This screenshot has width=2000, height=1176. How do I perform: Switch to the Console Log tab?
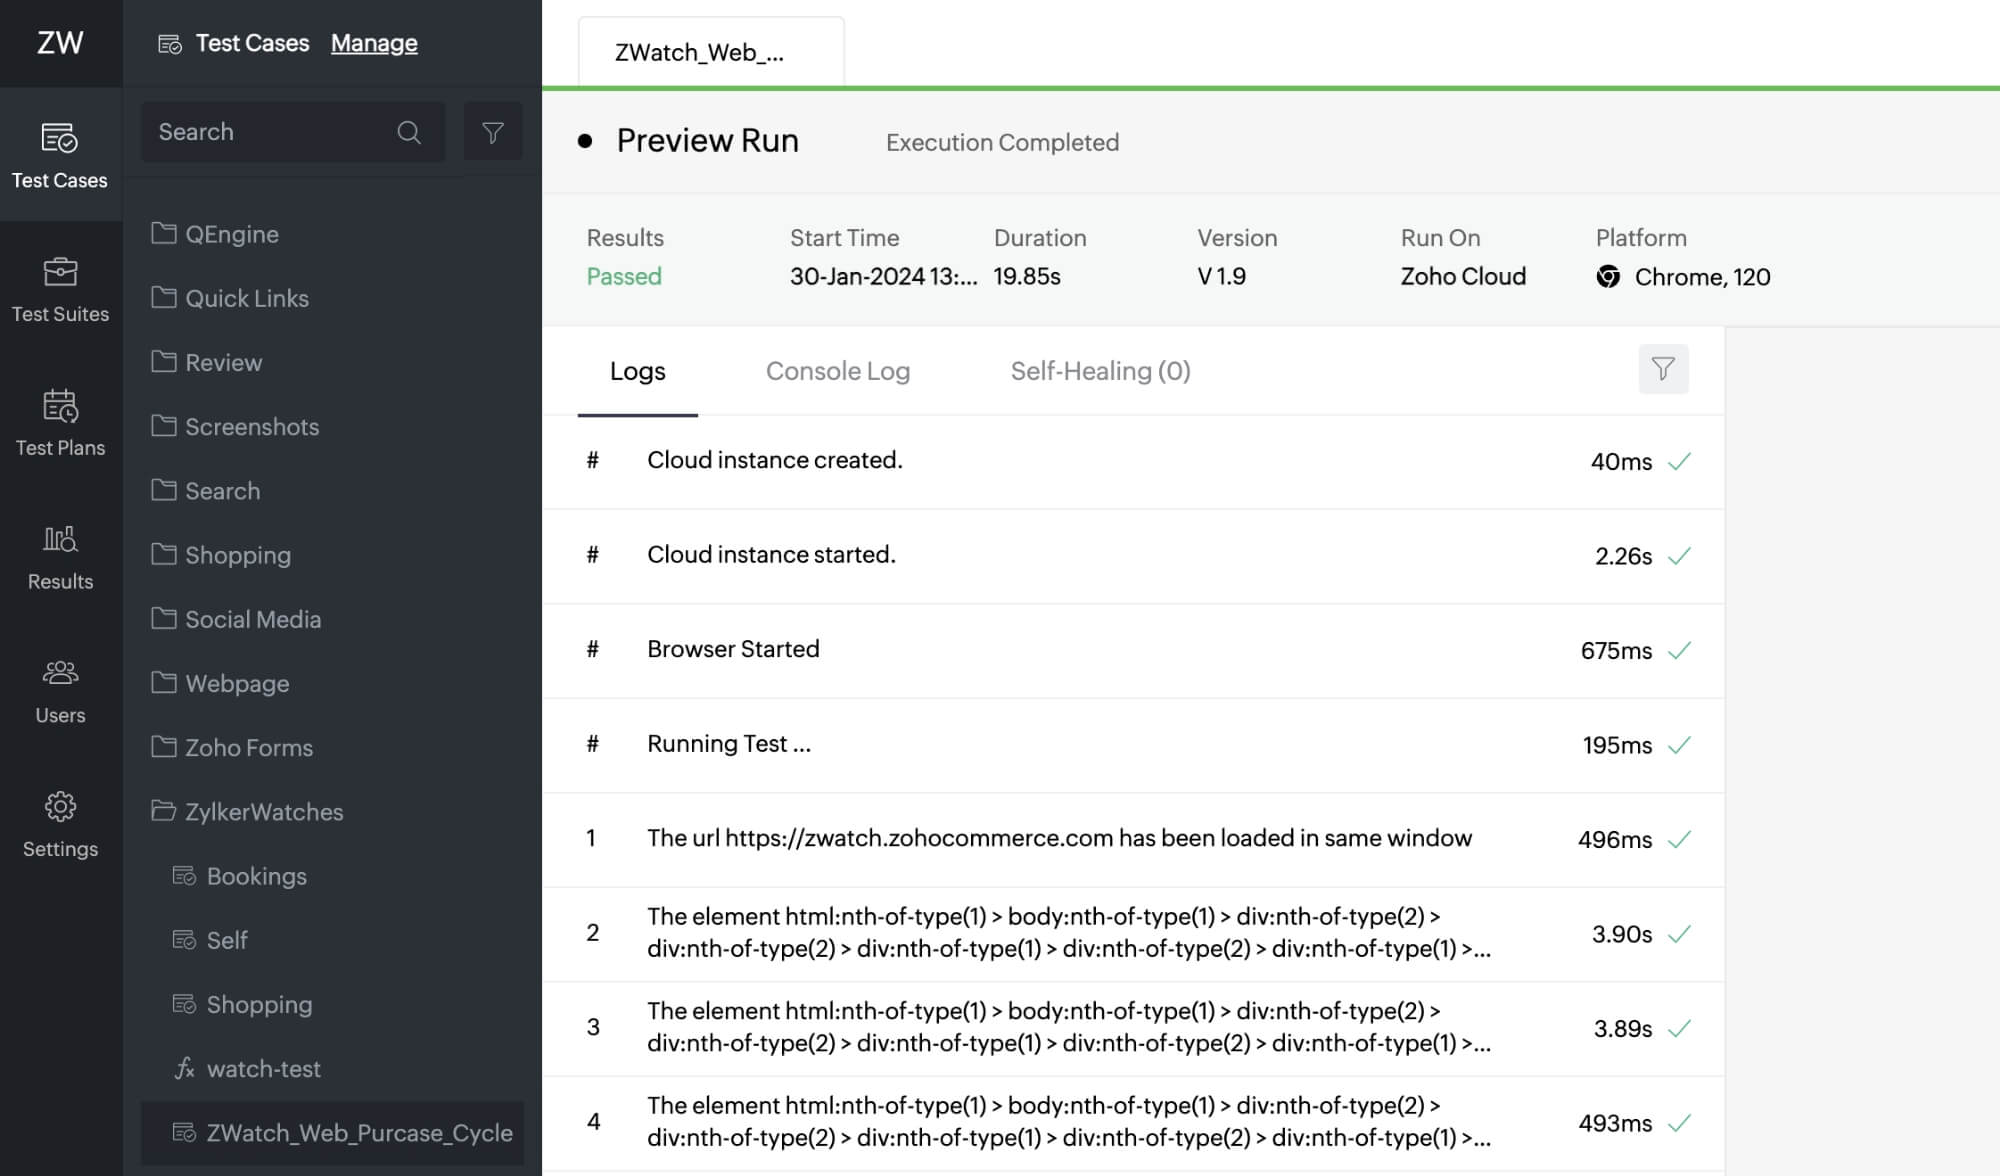[x=837, y=370]
